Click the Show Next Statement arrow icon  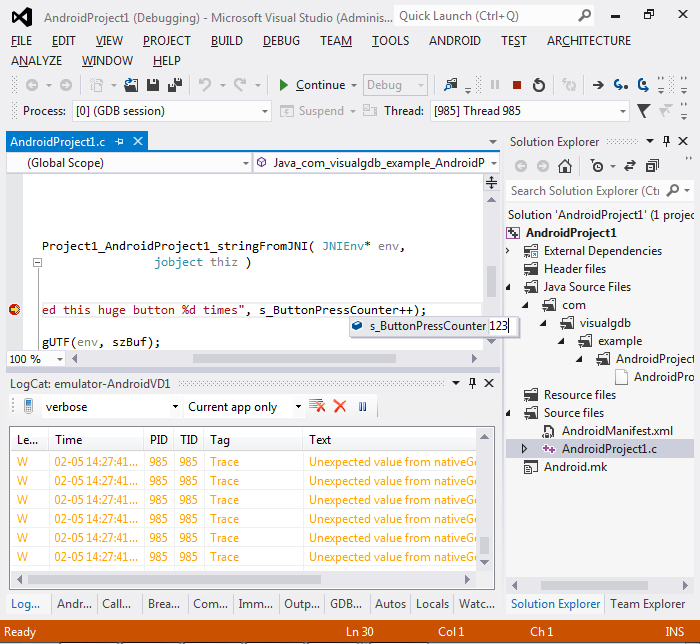pos(598,85)
